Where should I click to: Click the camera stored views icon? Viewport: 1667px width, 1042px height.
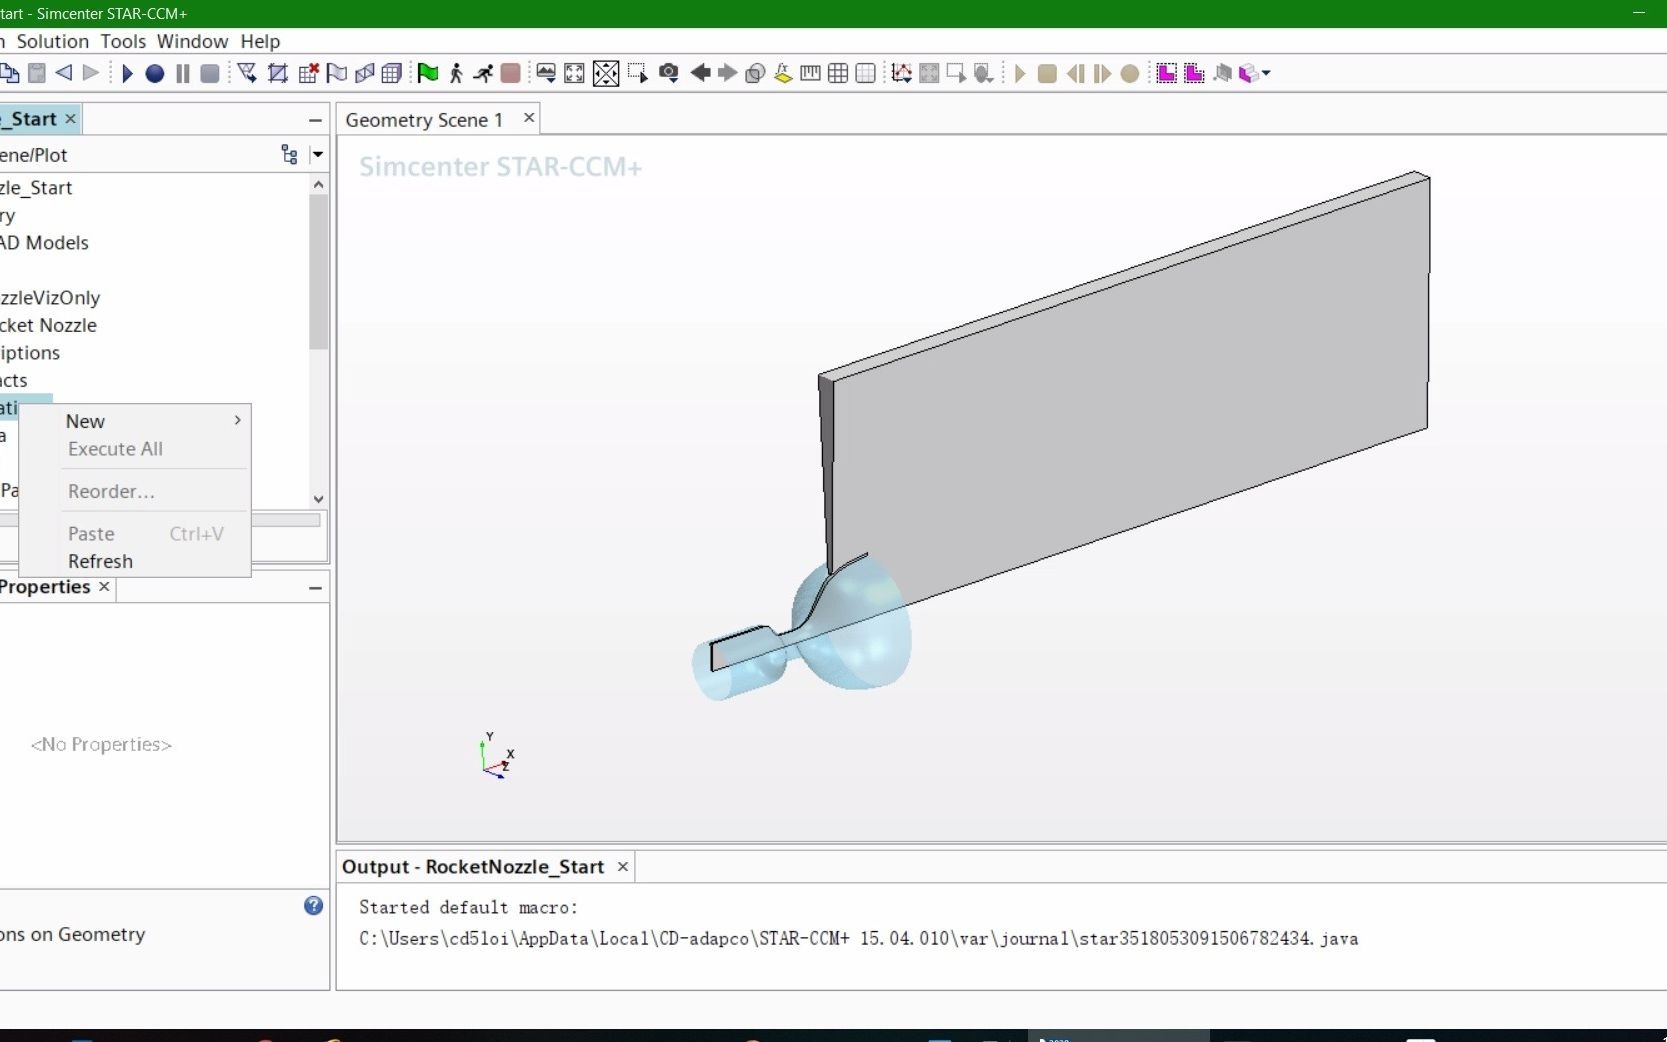click(x=669, y=73)
